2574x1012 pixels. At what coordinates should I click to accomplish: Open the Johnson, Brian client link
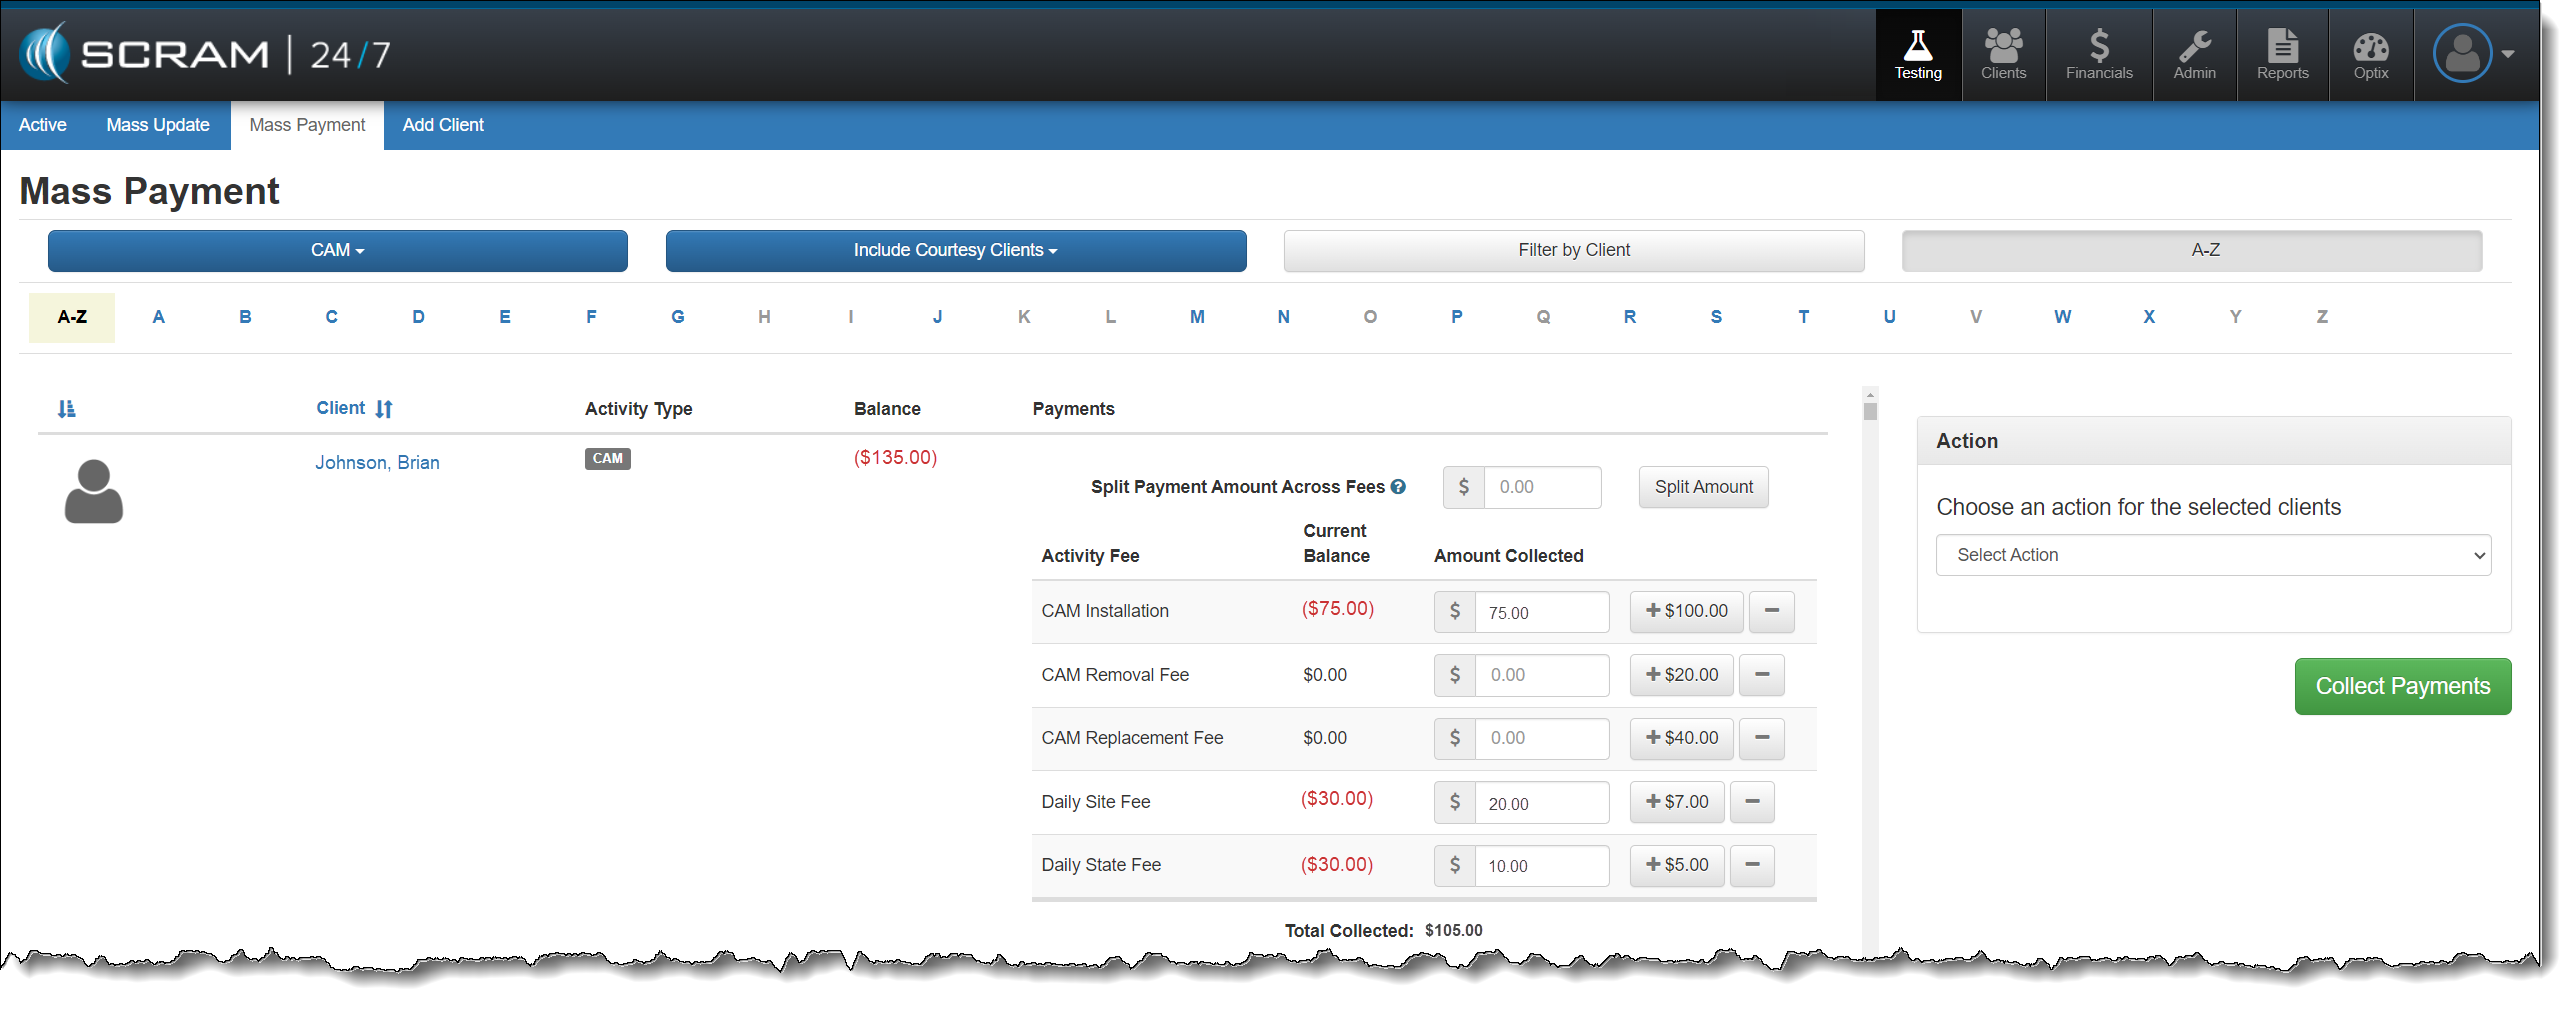377,462
